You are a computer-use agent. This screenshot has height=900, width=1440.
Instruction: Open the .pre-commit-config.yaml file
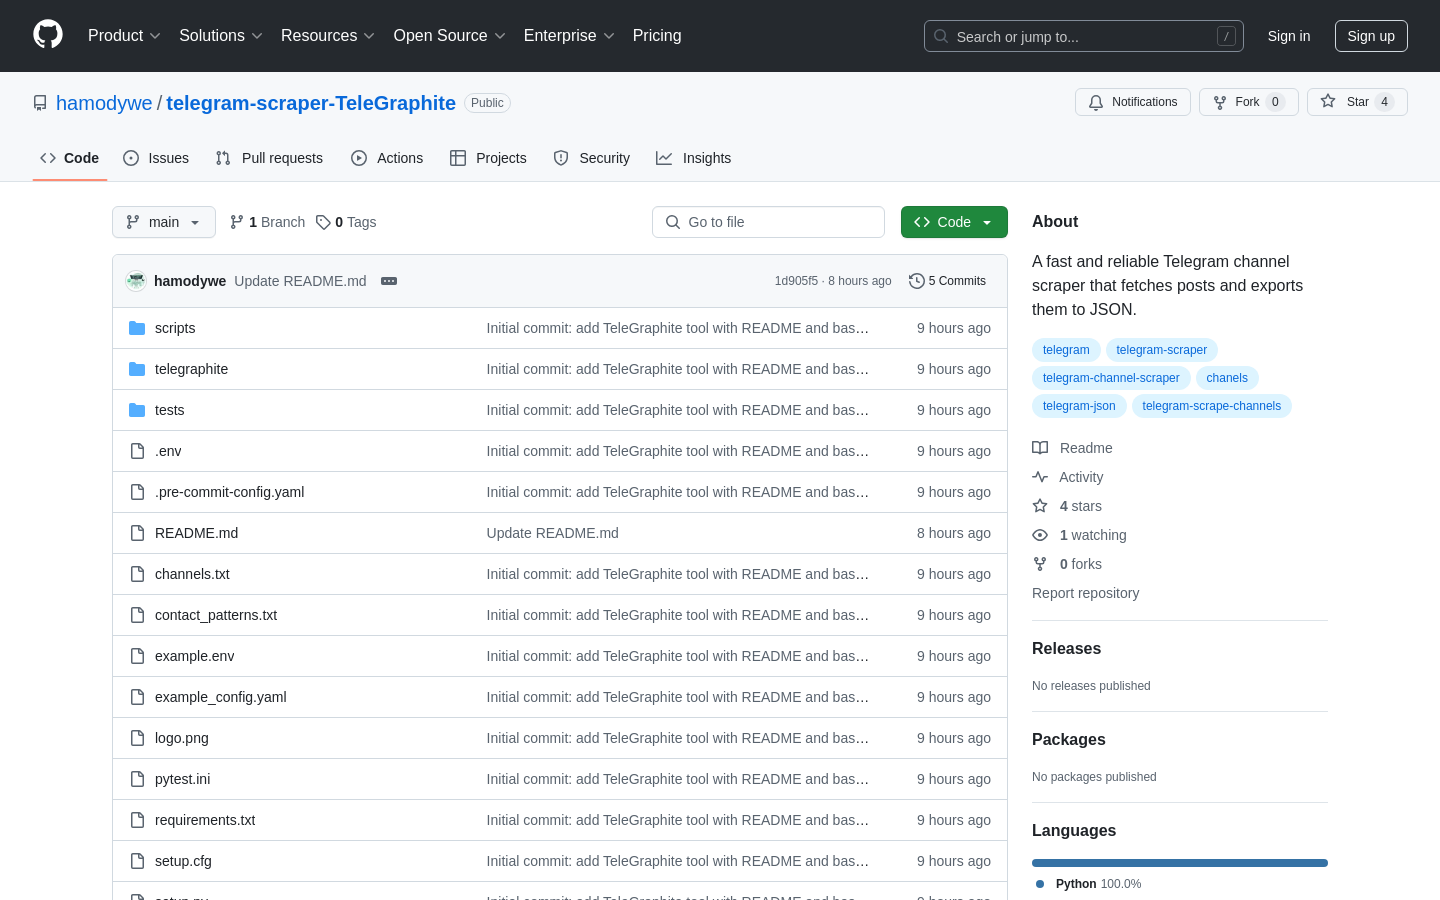[x=229, y=492]
